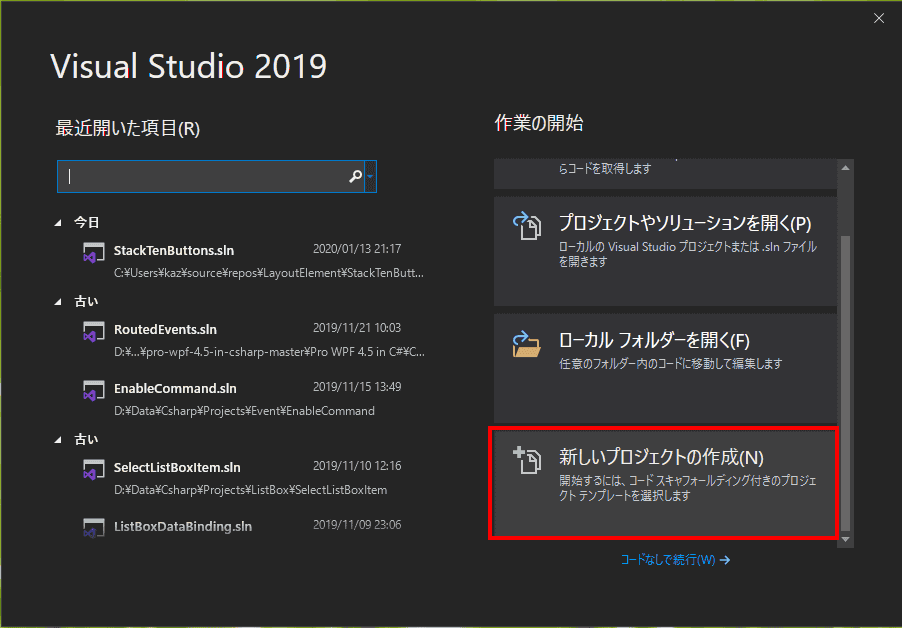
Task: Collapse the first 古い group above RoutedEvents
Action: coord(58,301)
